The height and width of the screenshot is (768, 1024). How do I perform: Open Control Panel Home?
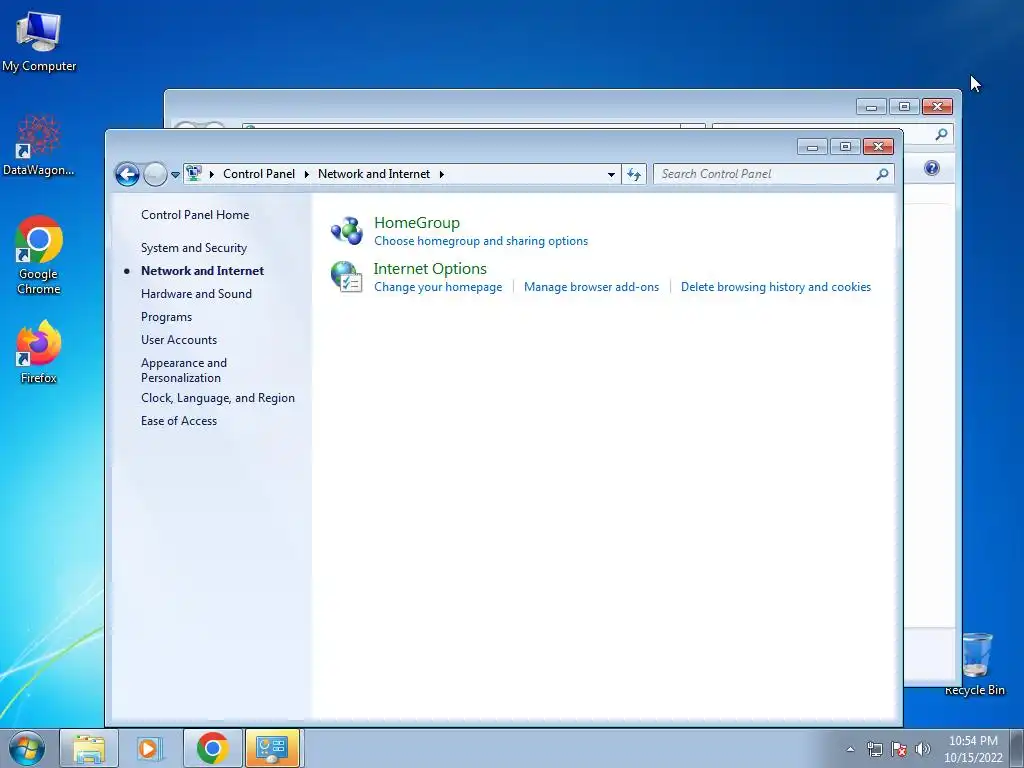195,215
